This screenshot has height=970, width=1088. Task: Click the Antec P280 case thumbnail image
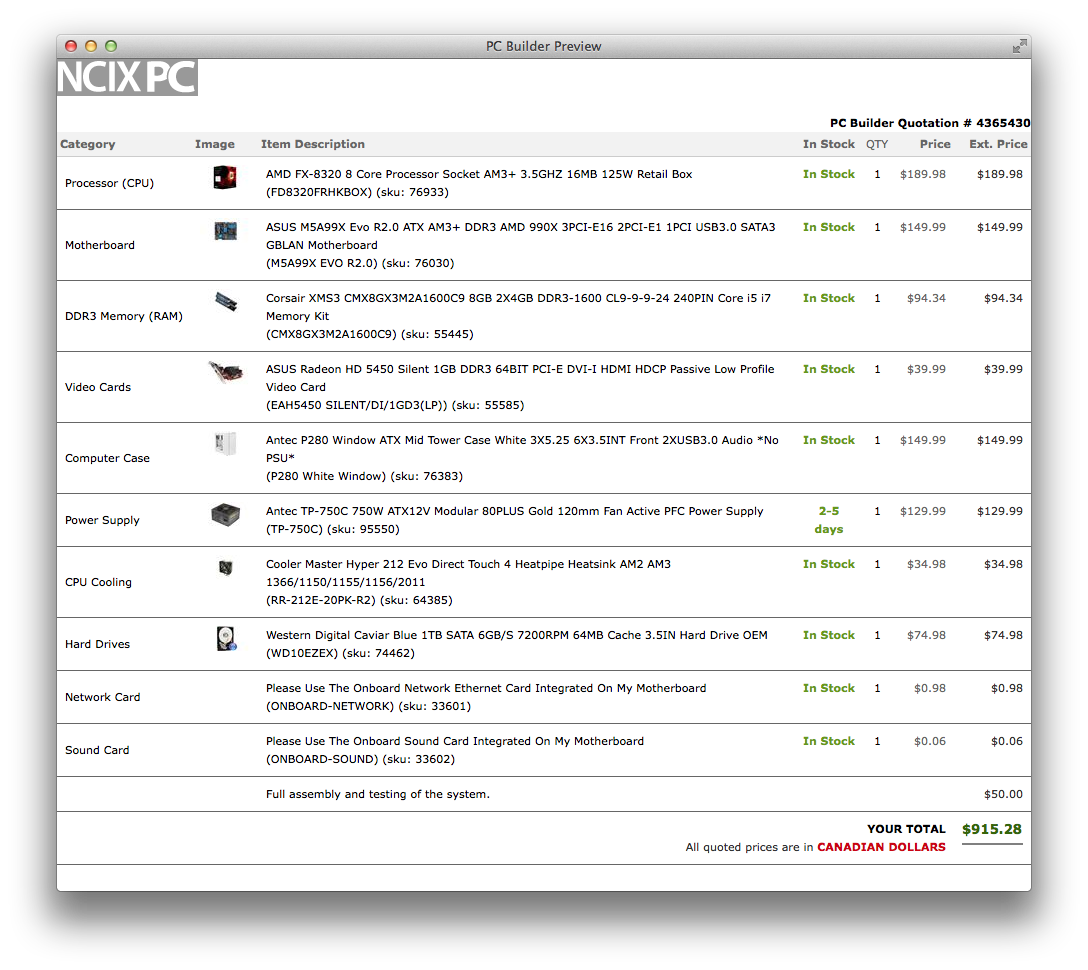[x=226, y=443]
